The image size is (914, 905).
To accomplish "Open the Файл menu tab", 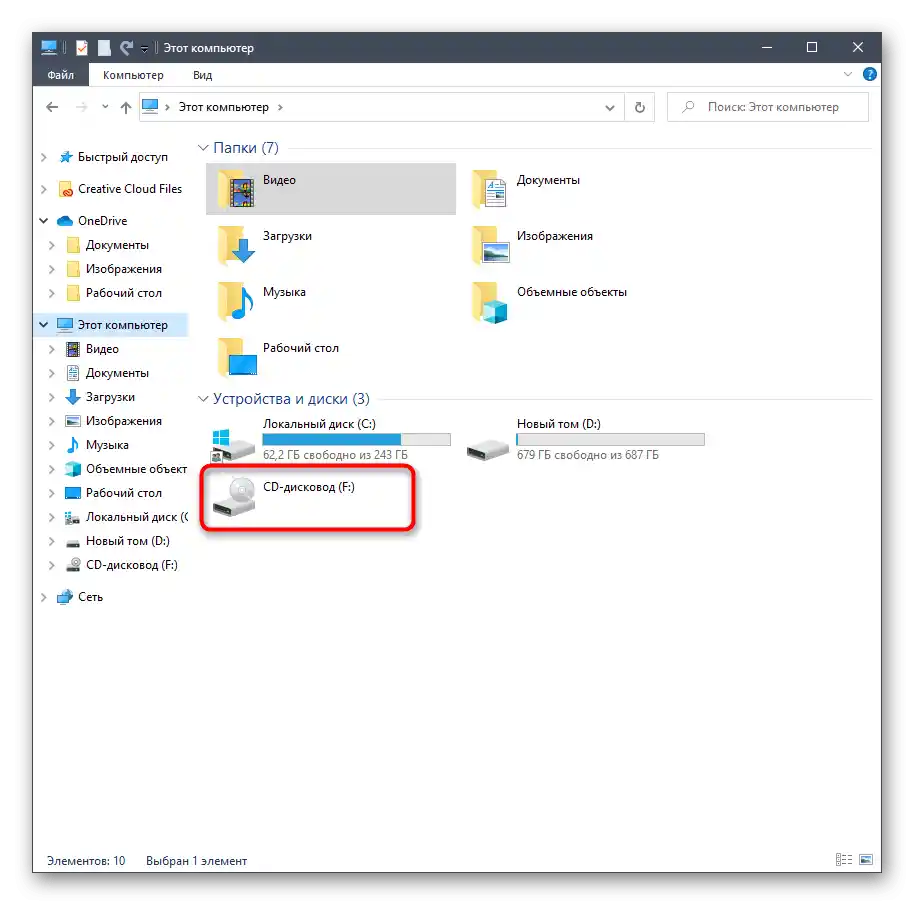I will (x=61, y=75).
